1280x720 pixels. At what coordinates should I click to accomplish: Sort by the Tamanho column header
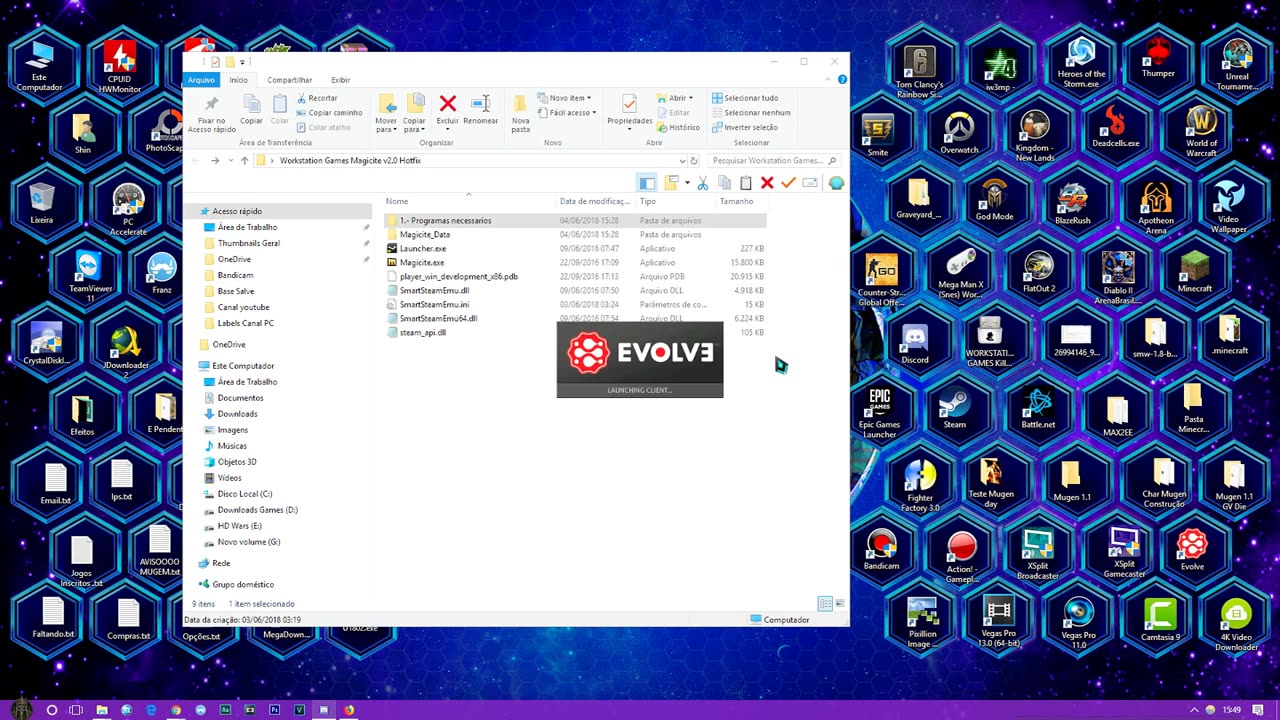point(736,201)
